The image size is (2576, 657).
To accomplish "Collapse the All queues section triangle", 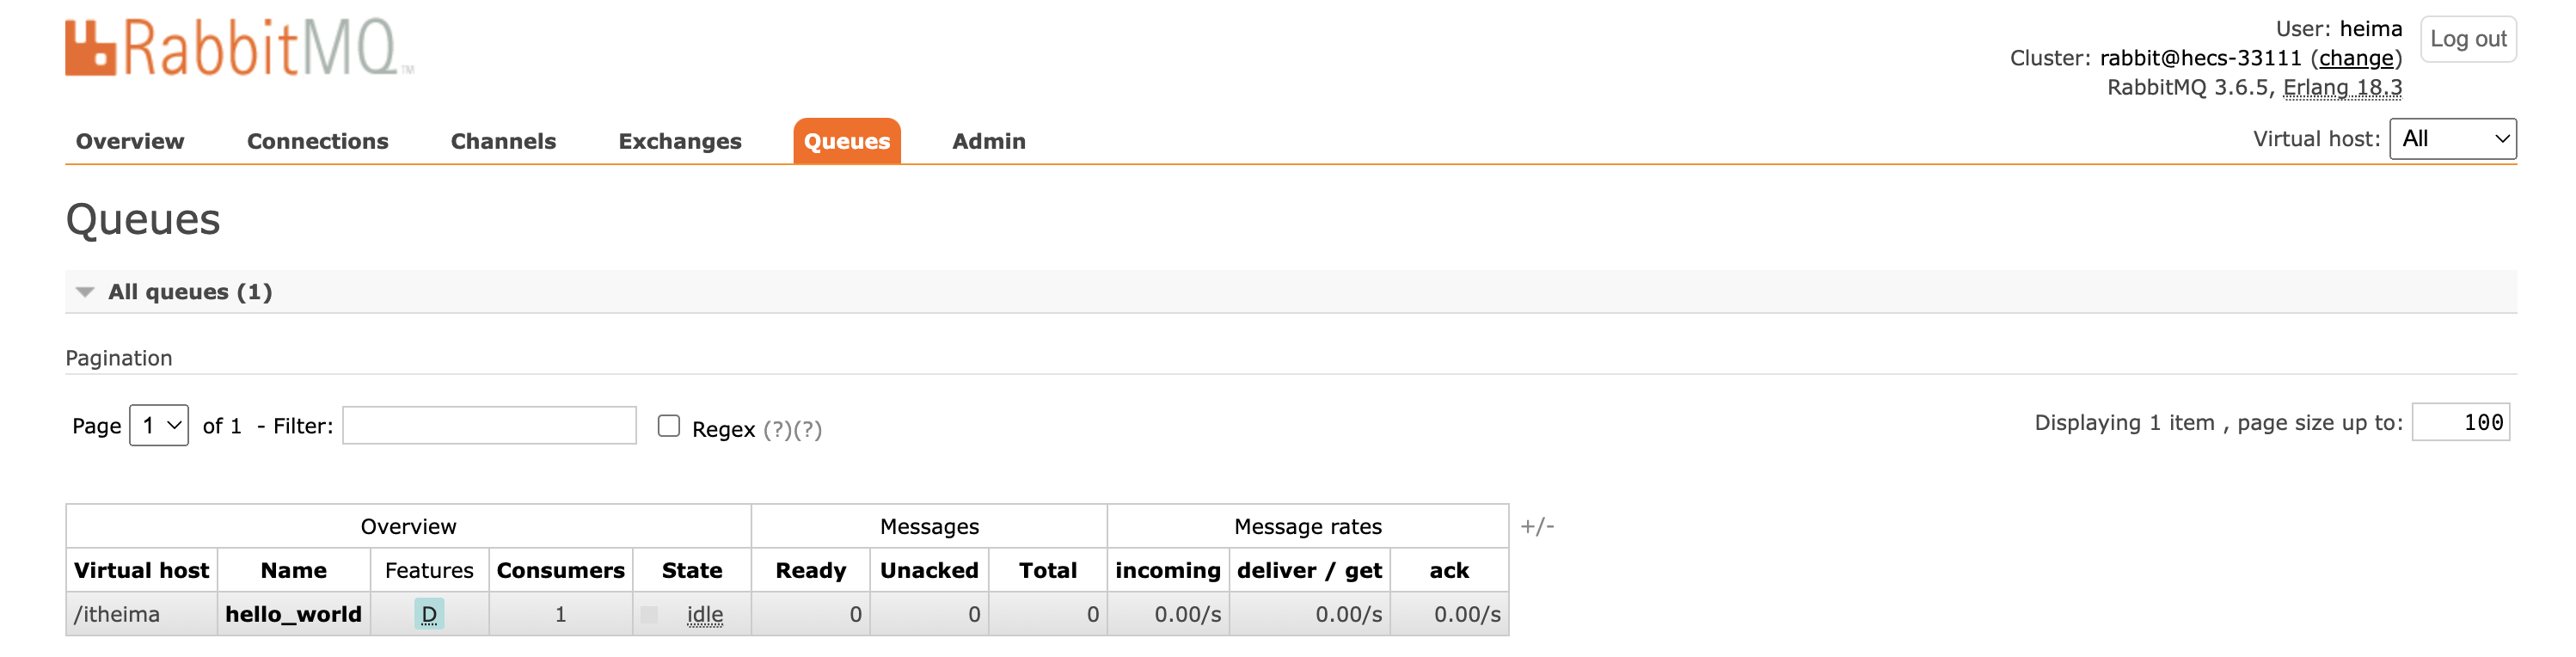I will tap(85, 292).
